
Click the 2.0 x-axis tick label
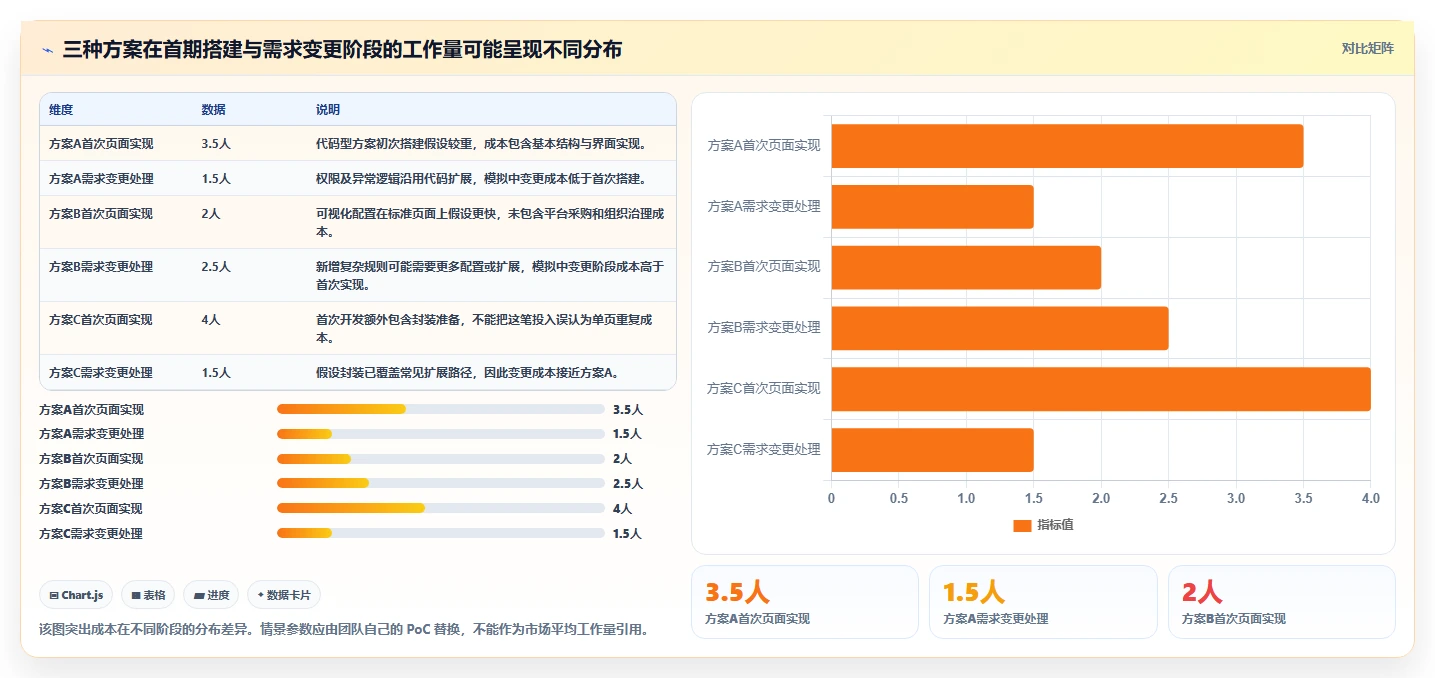coord(1101,498)
